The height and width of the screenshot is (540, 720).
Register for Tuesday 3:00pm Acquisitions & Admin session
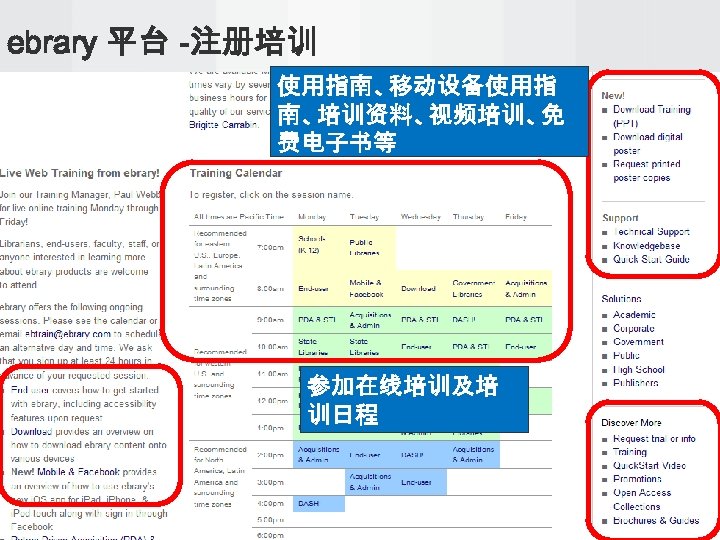[370, 482]
